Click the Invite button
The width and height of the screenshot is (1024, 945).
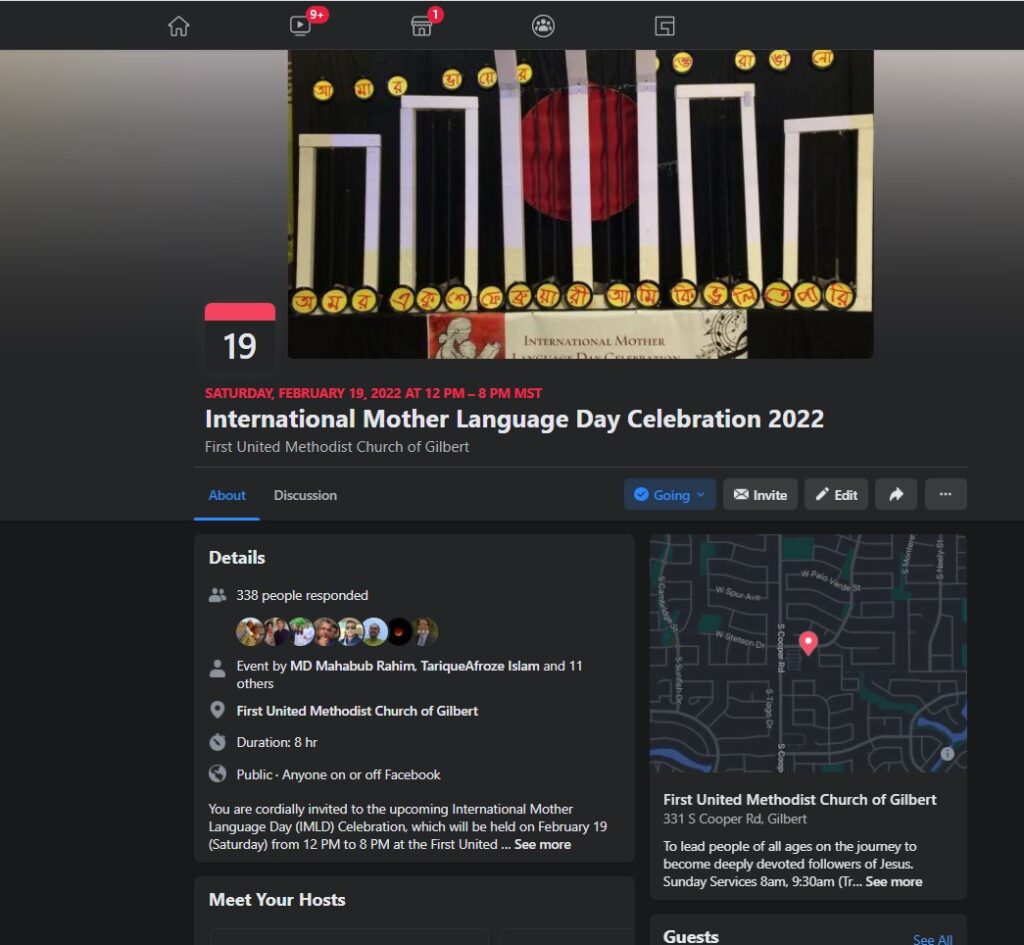tap(760, 494)
